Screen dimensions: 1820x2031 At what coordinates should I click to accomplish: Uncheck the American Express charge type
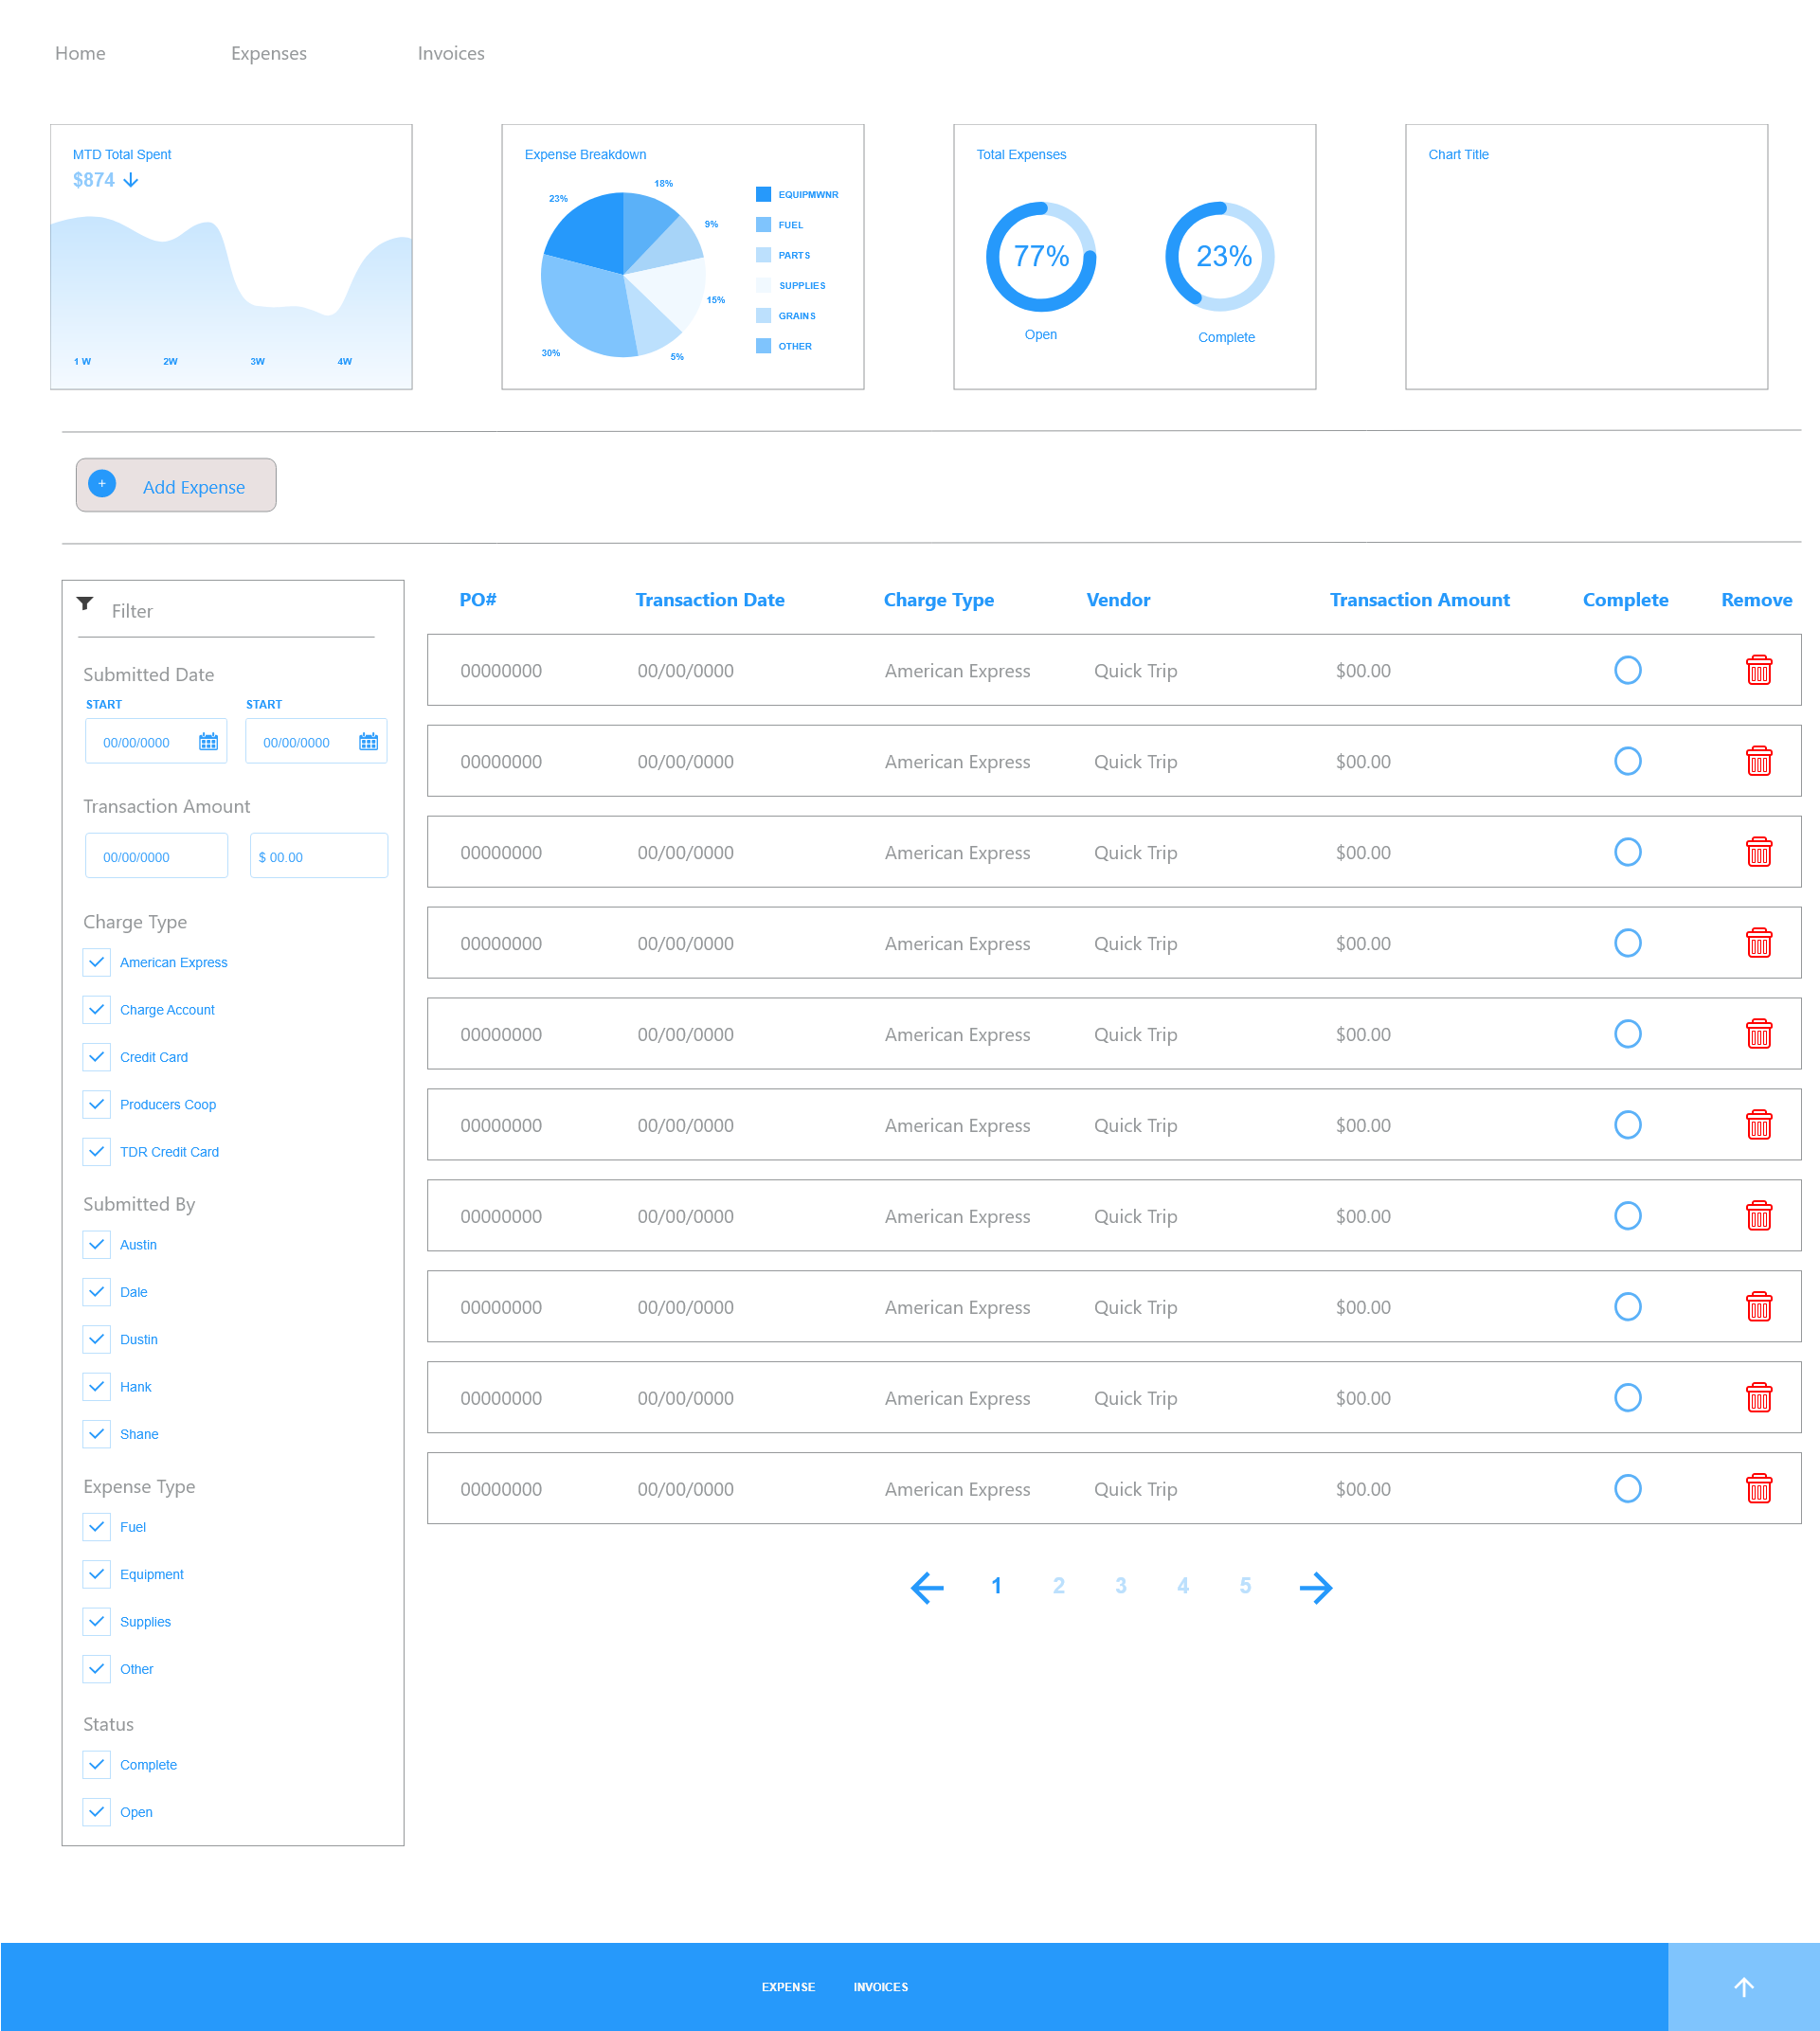point(97,962)
